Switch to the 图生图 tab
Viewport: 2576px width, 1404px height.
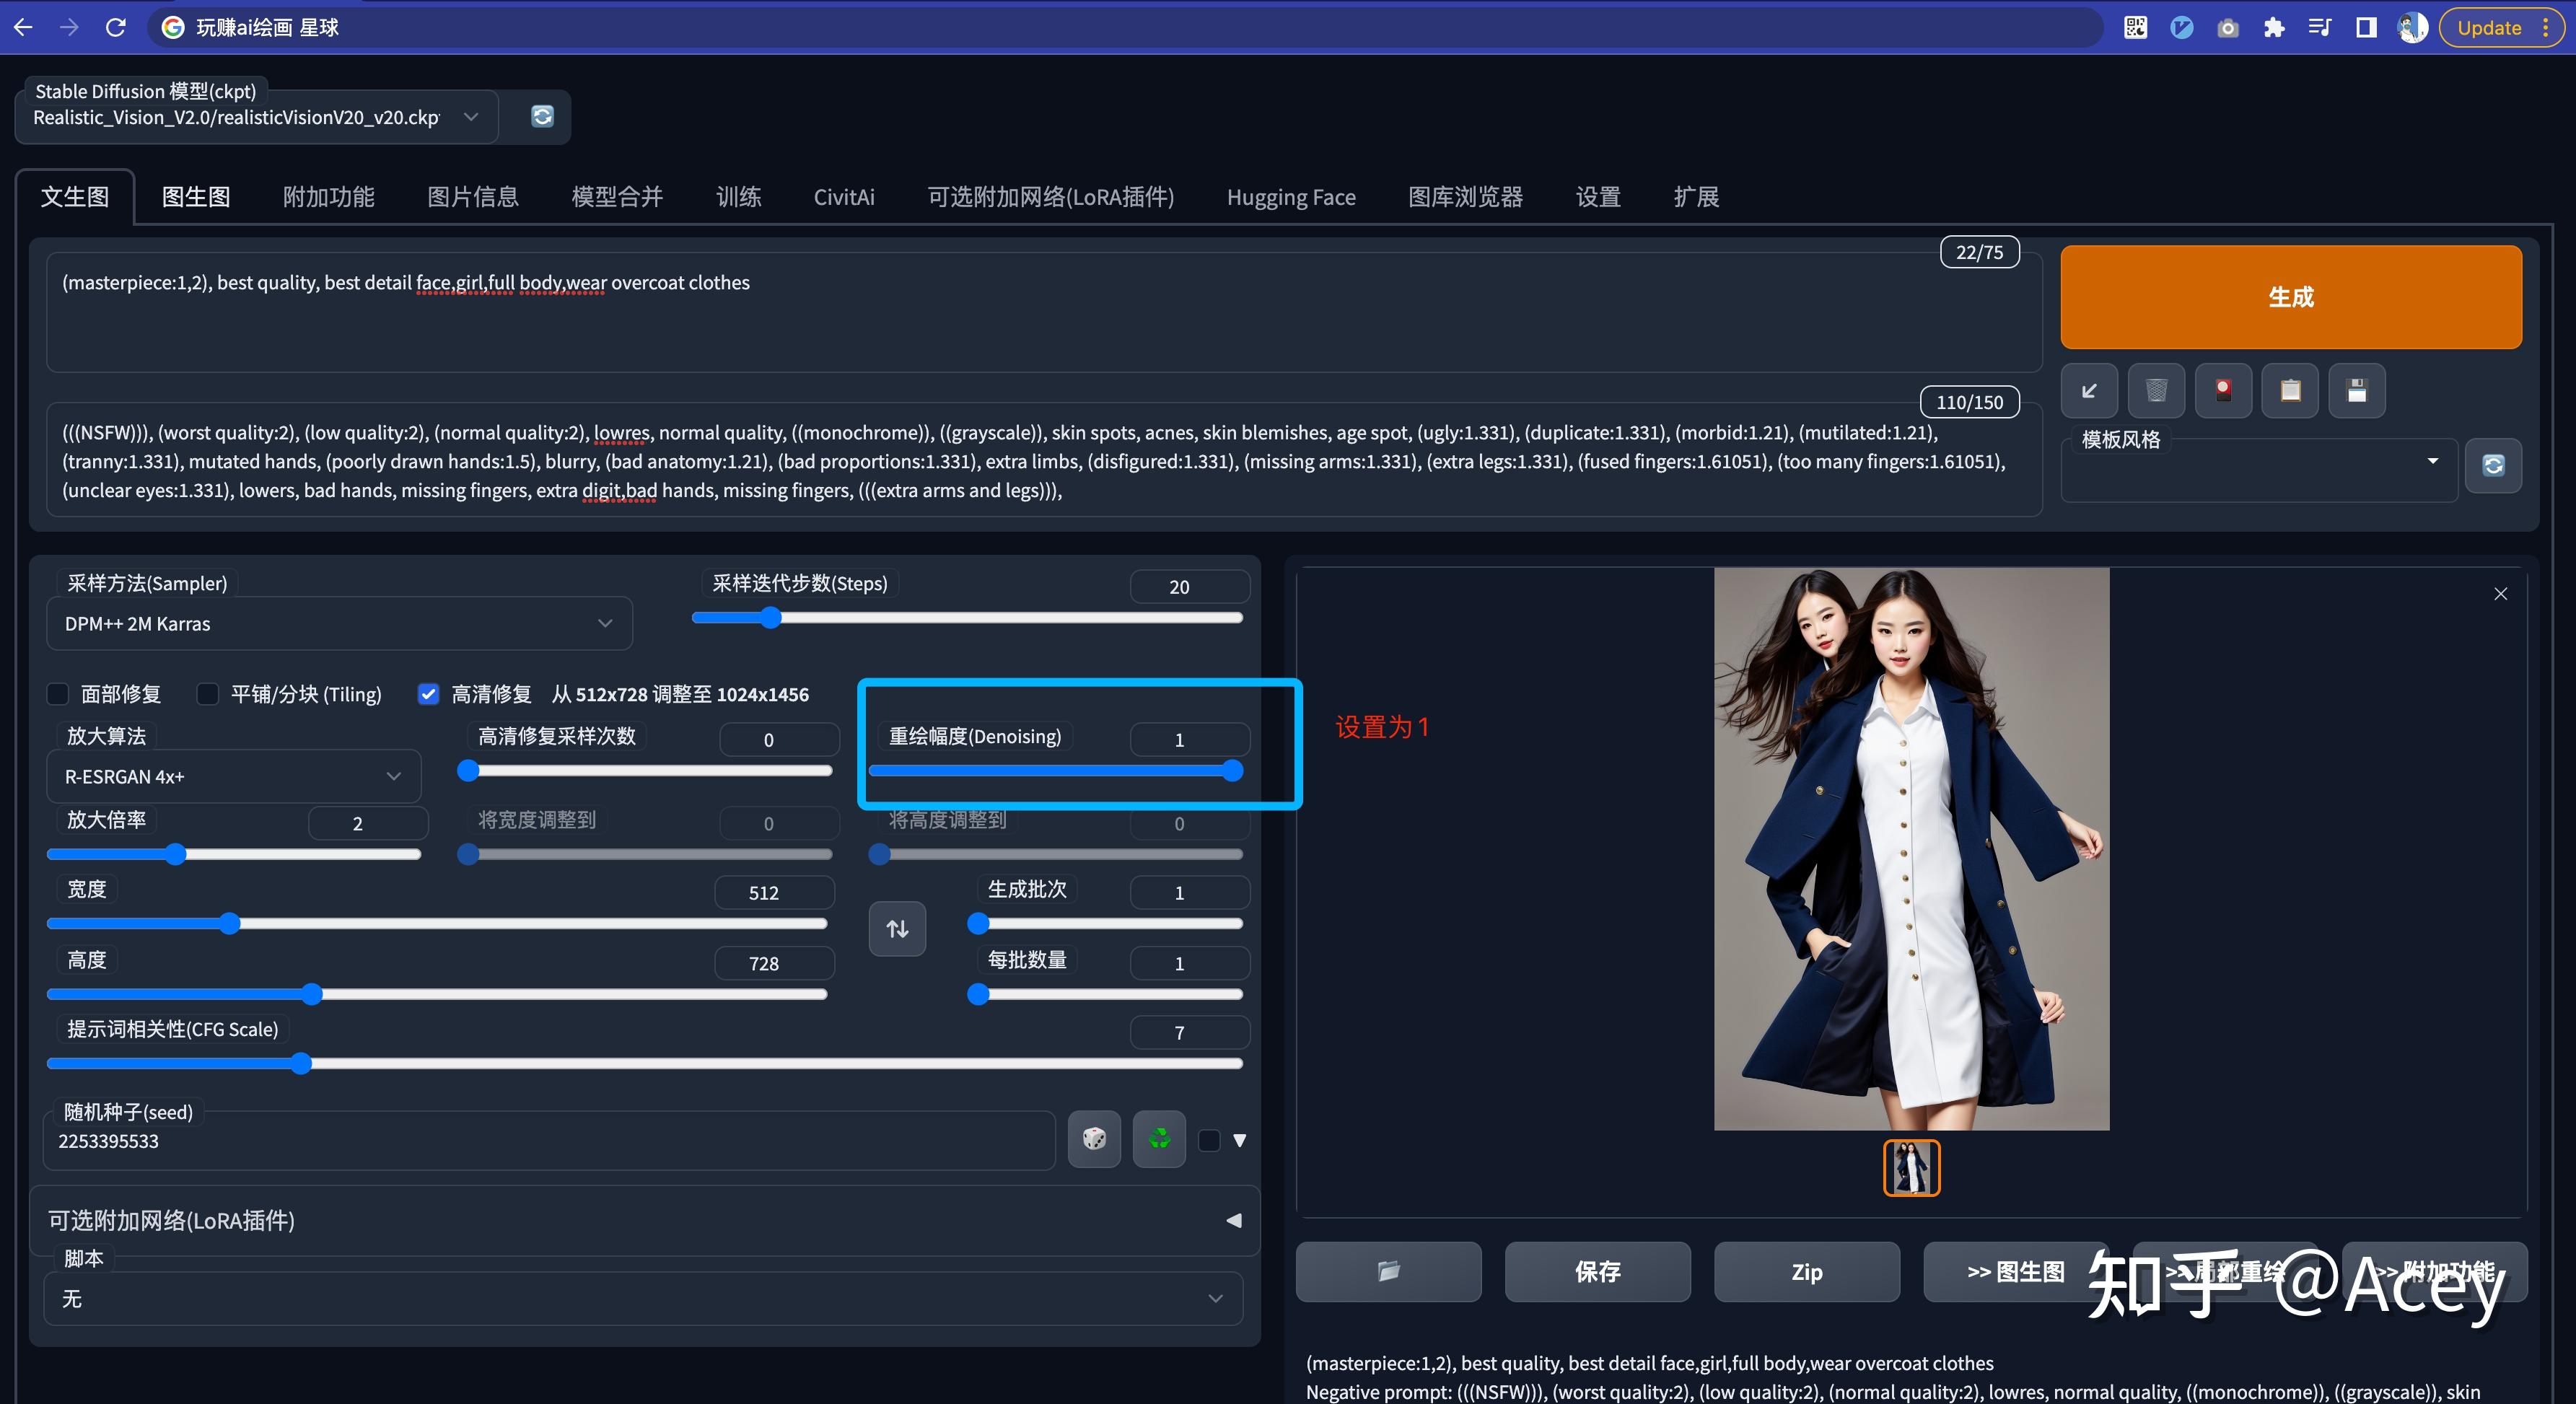(196, 197)
